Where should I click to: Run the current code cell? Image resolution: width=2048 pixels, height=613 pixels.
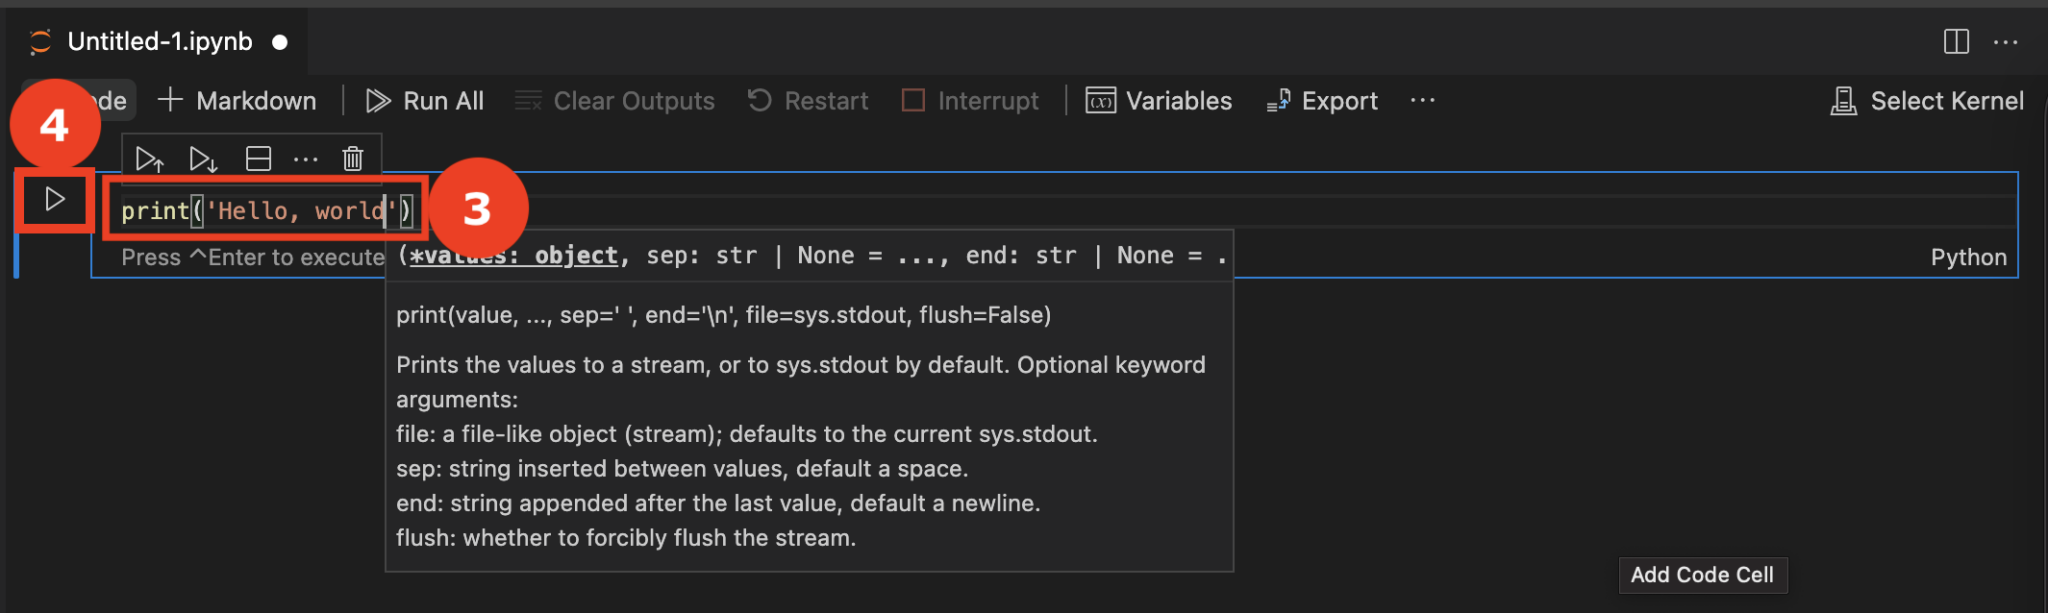(55, 200)
